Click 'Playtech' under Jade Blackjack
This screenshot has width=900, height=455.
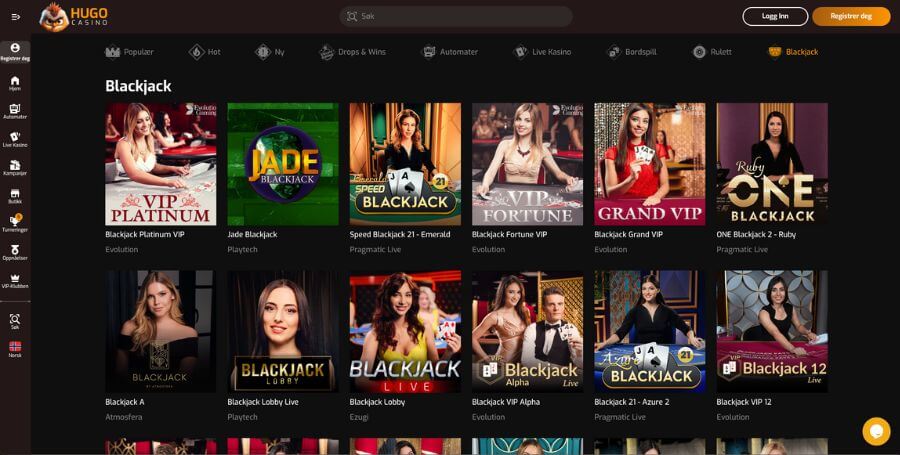tap(242, 250)
